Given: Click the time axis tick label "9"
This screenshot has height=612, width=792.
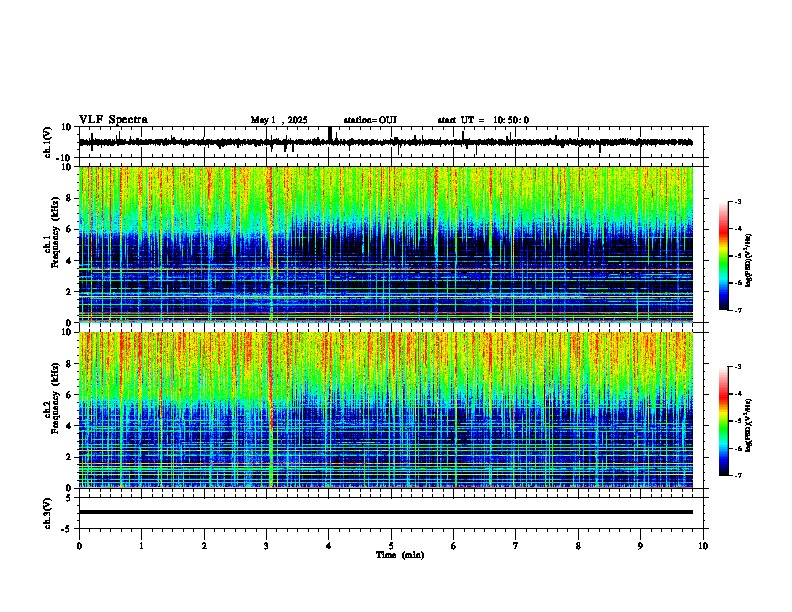Looking at the screenshot, I should [x=641, y=546].
